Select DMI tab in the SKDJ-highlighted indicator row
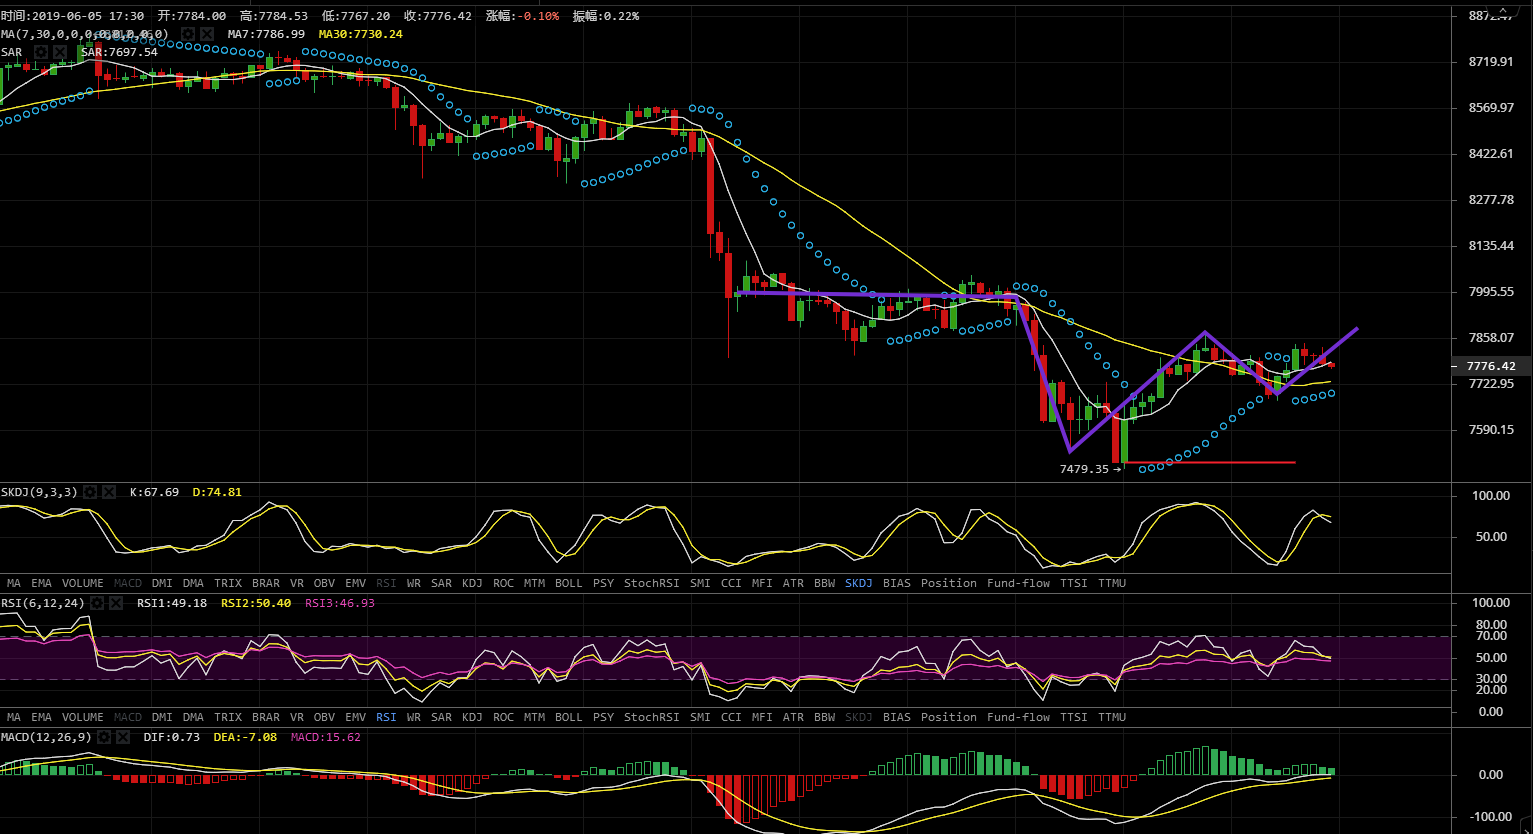This screenshot has width=1533, height=834. click(162, 583)
